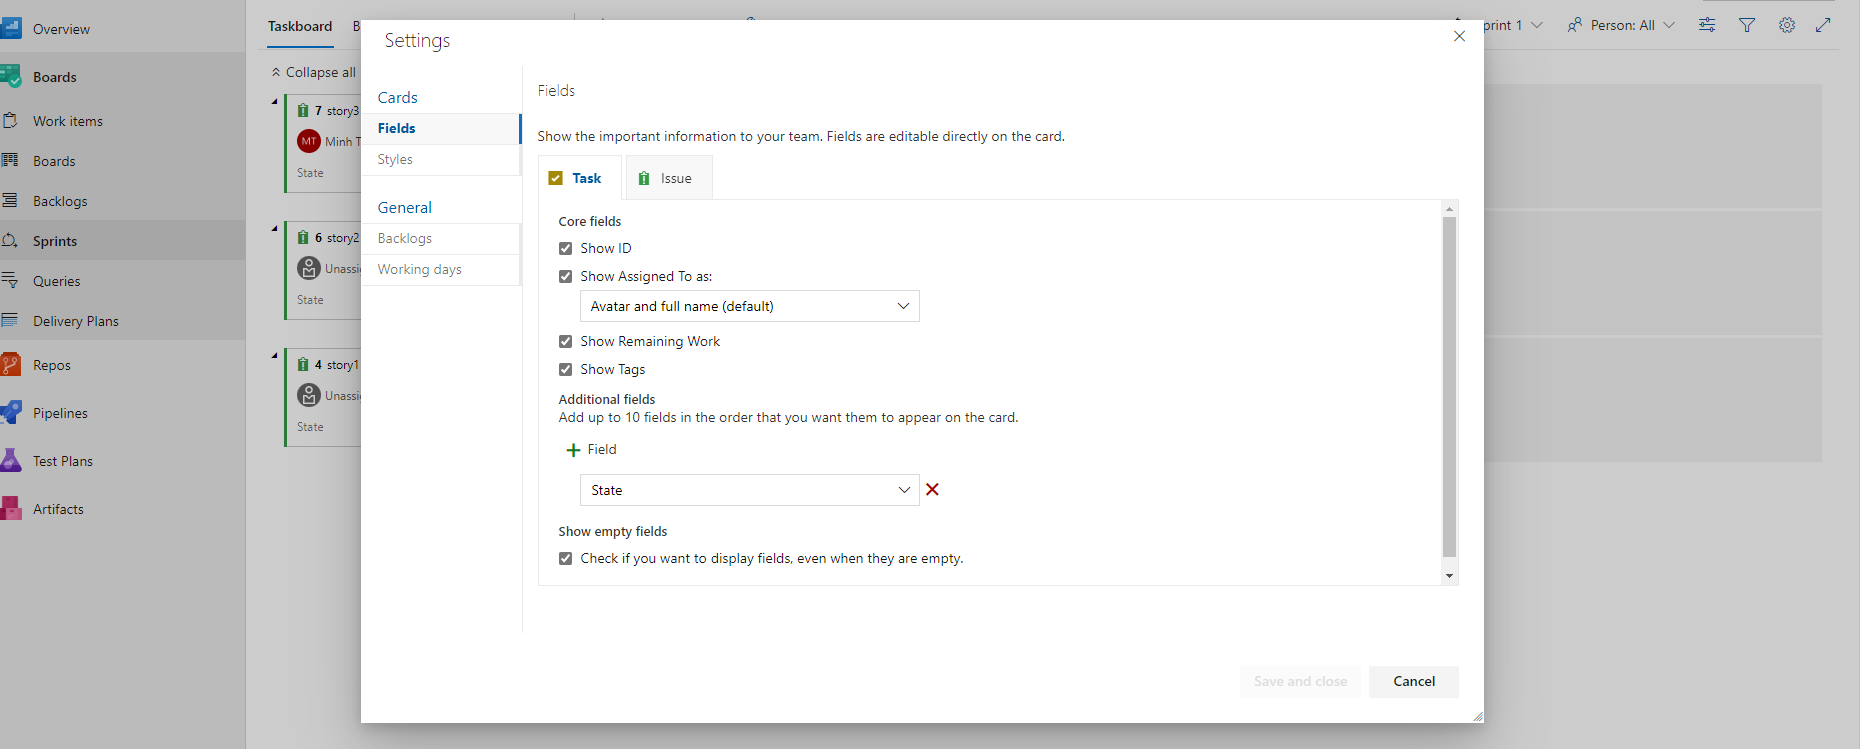Collapse the story2 row triangle
1860x749 pixels.
(x=275, y=228)
